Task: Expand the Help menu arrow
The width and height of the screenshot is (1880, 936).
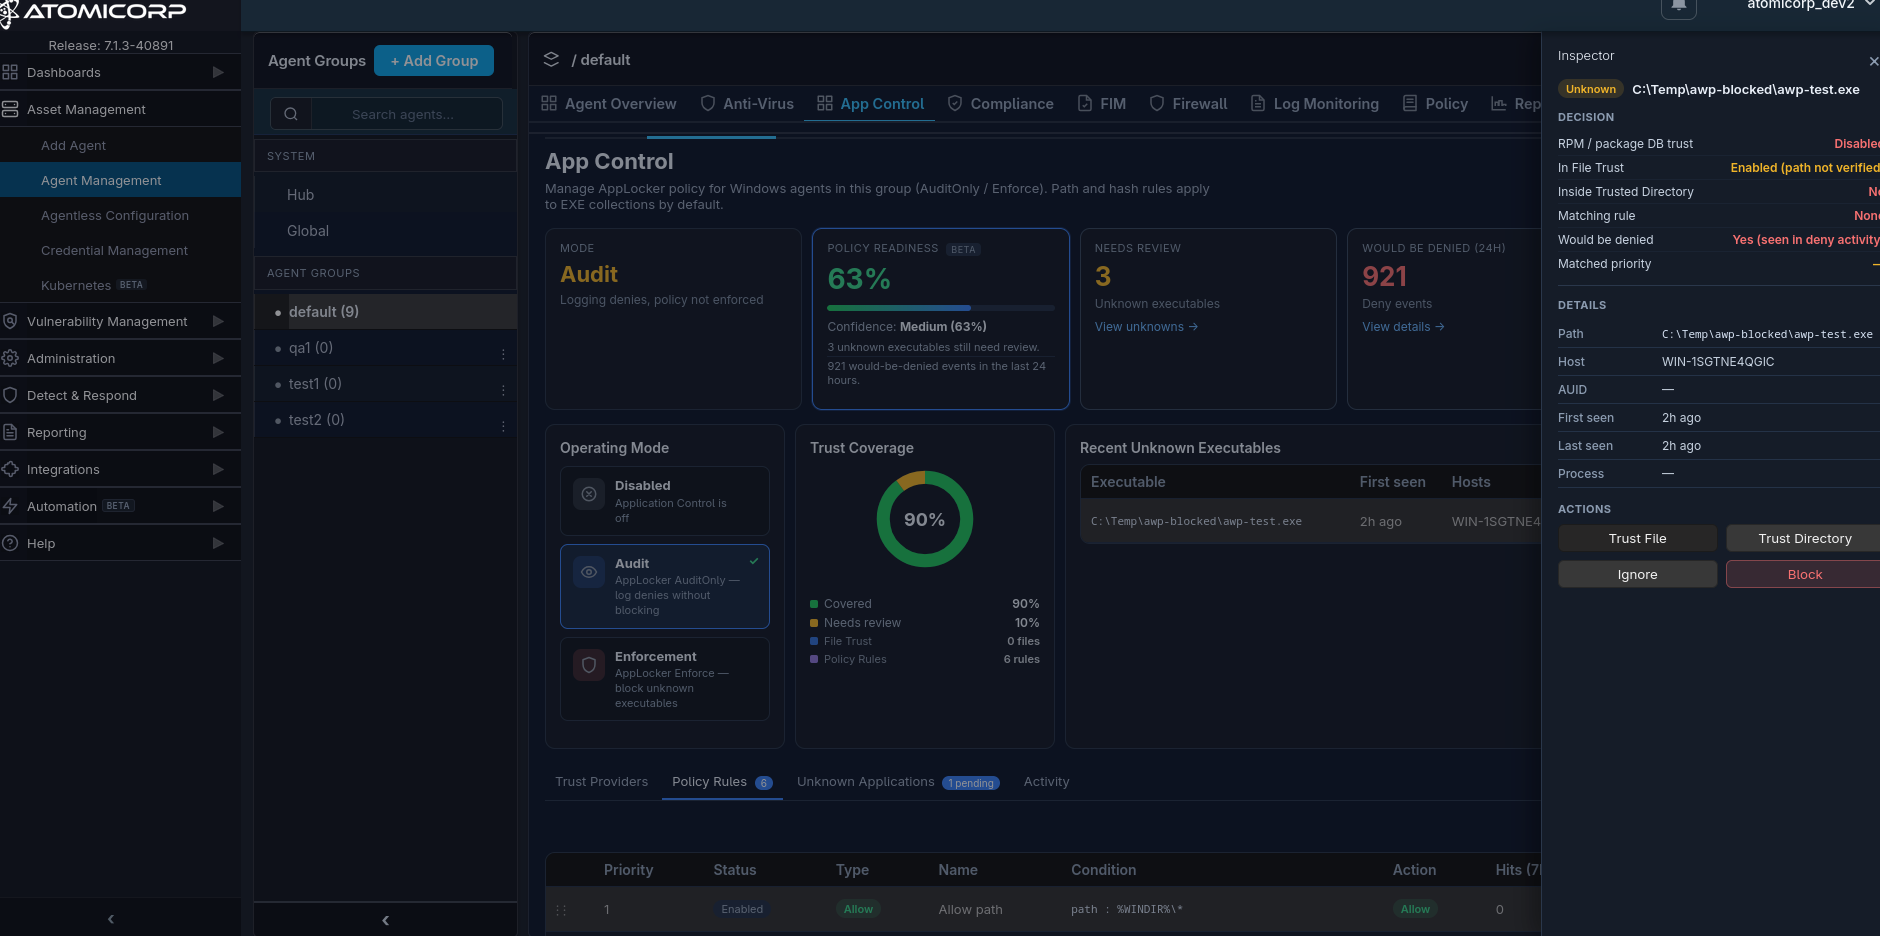Action: click(x=218, y=543)
